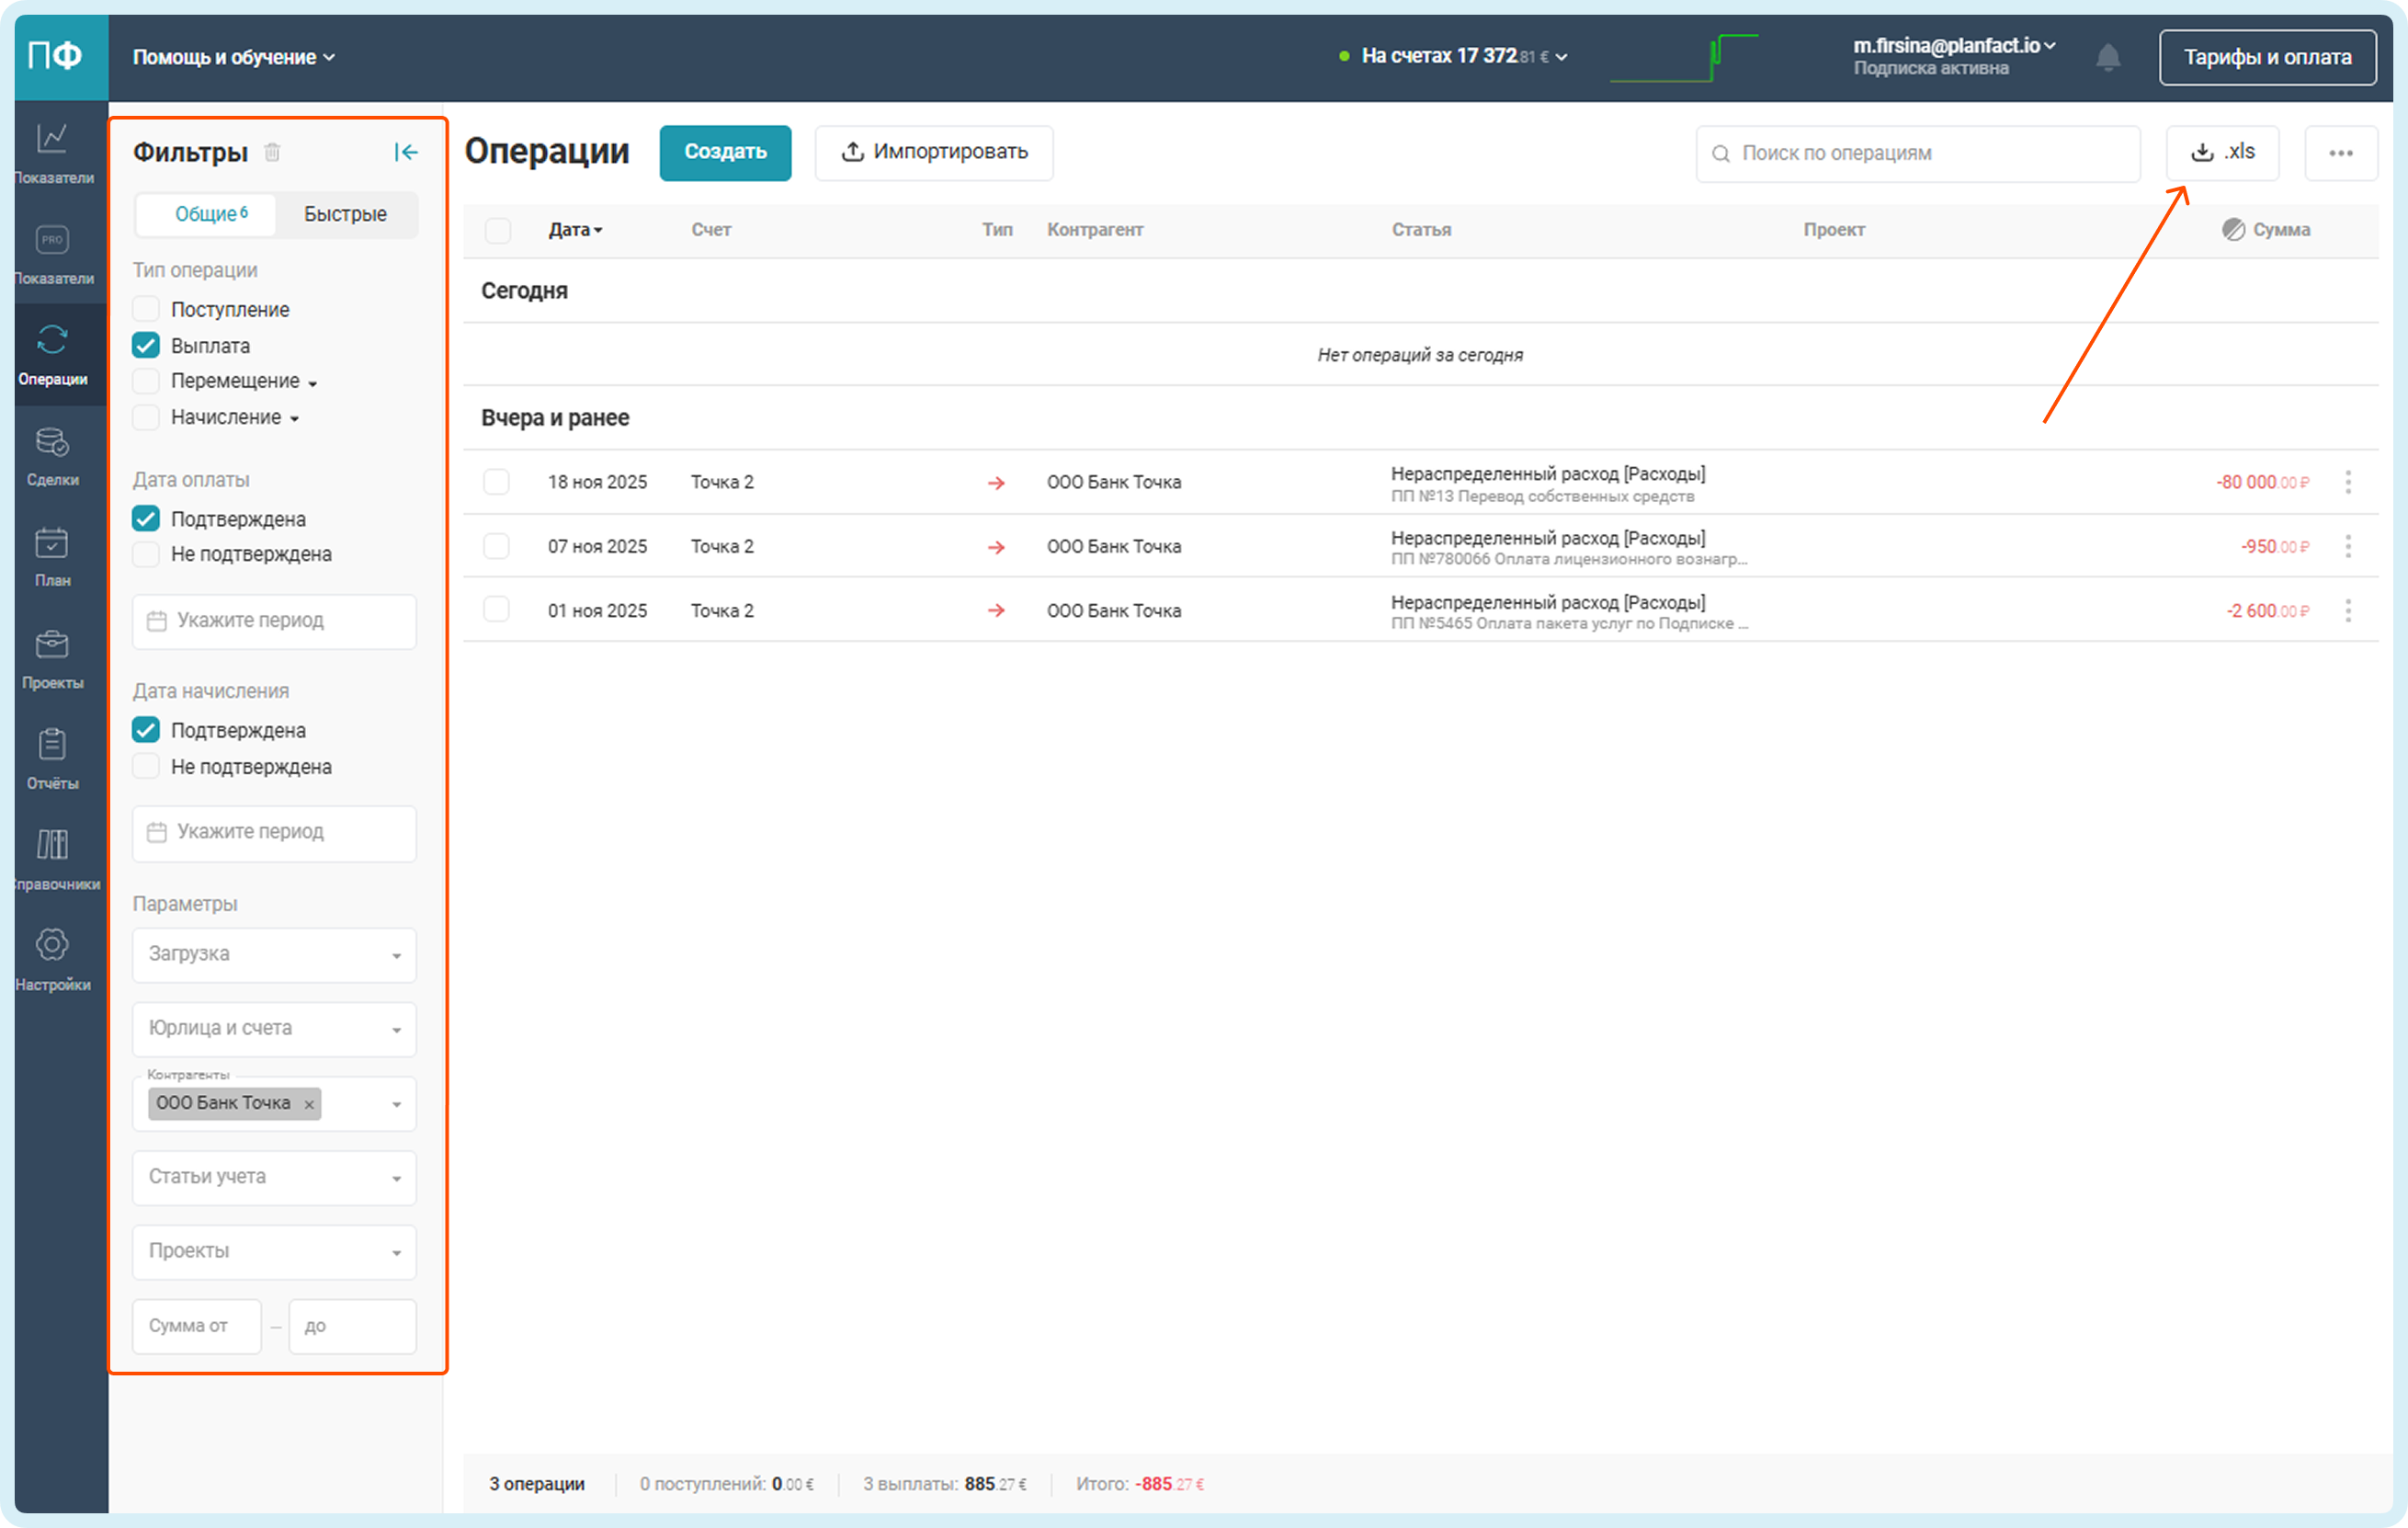Screen dimensions: 2408x1528
Task: Remove ООО Банк Точка contractor tag
Action: point(309,1104)
